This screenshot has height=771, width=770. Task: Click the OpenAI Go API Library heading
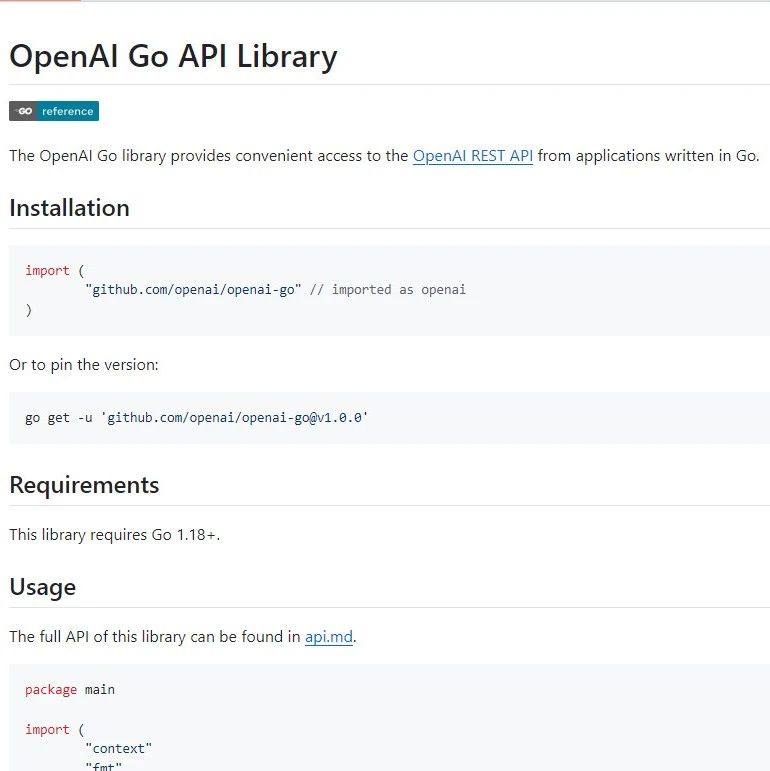coord(173,56)
